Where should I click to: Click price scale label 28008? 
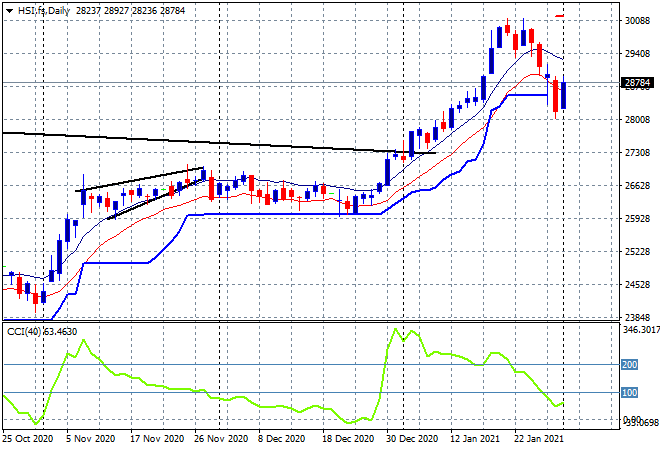(x=637, y=120)
